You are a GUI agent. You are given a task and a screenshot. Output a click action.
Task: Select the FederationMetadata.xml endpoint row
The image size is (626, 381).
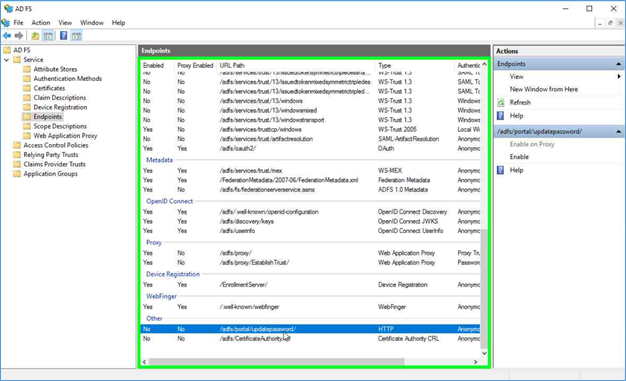point(310,180)
